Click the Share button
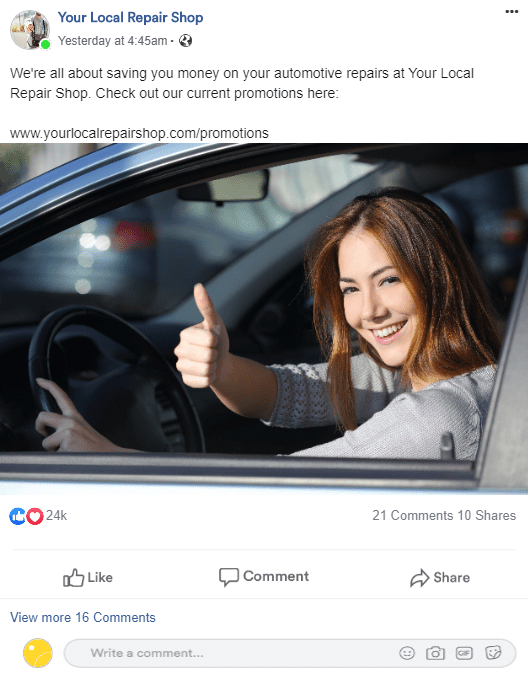The width and height of the screenshot is (529, 677). 440,577
